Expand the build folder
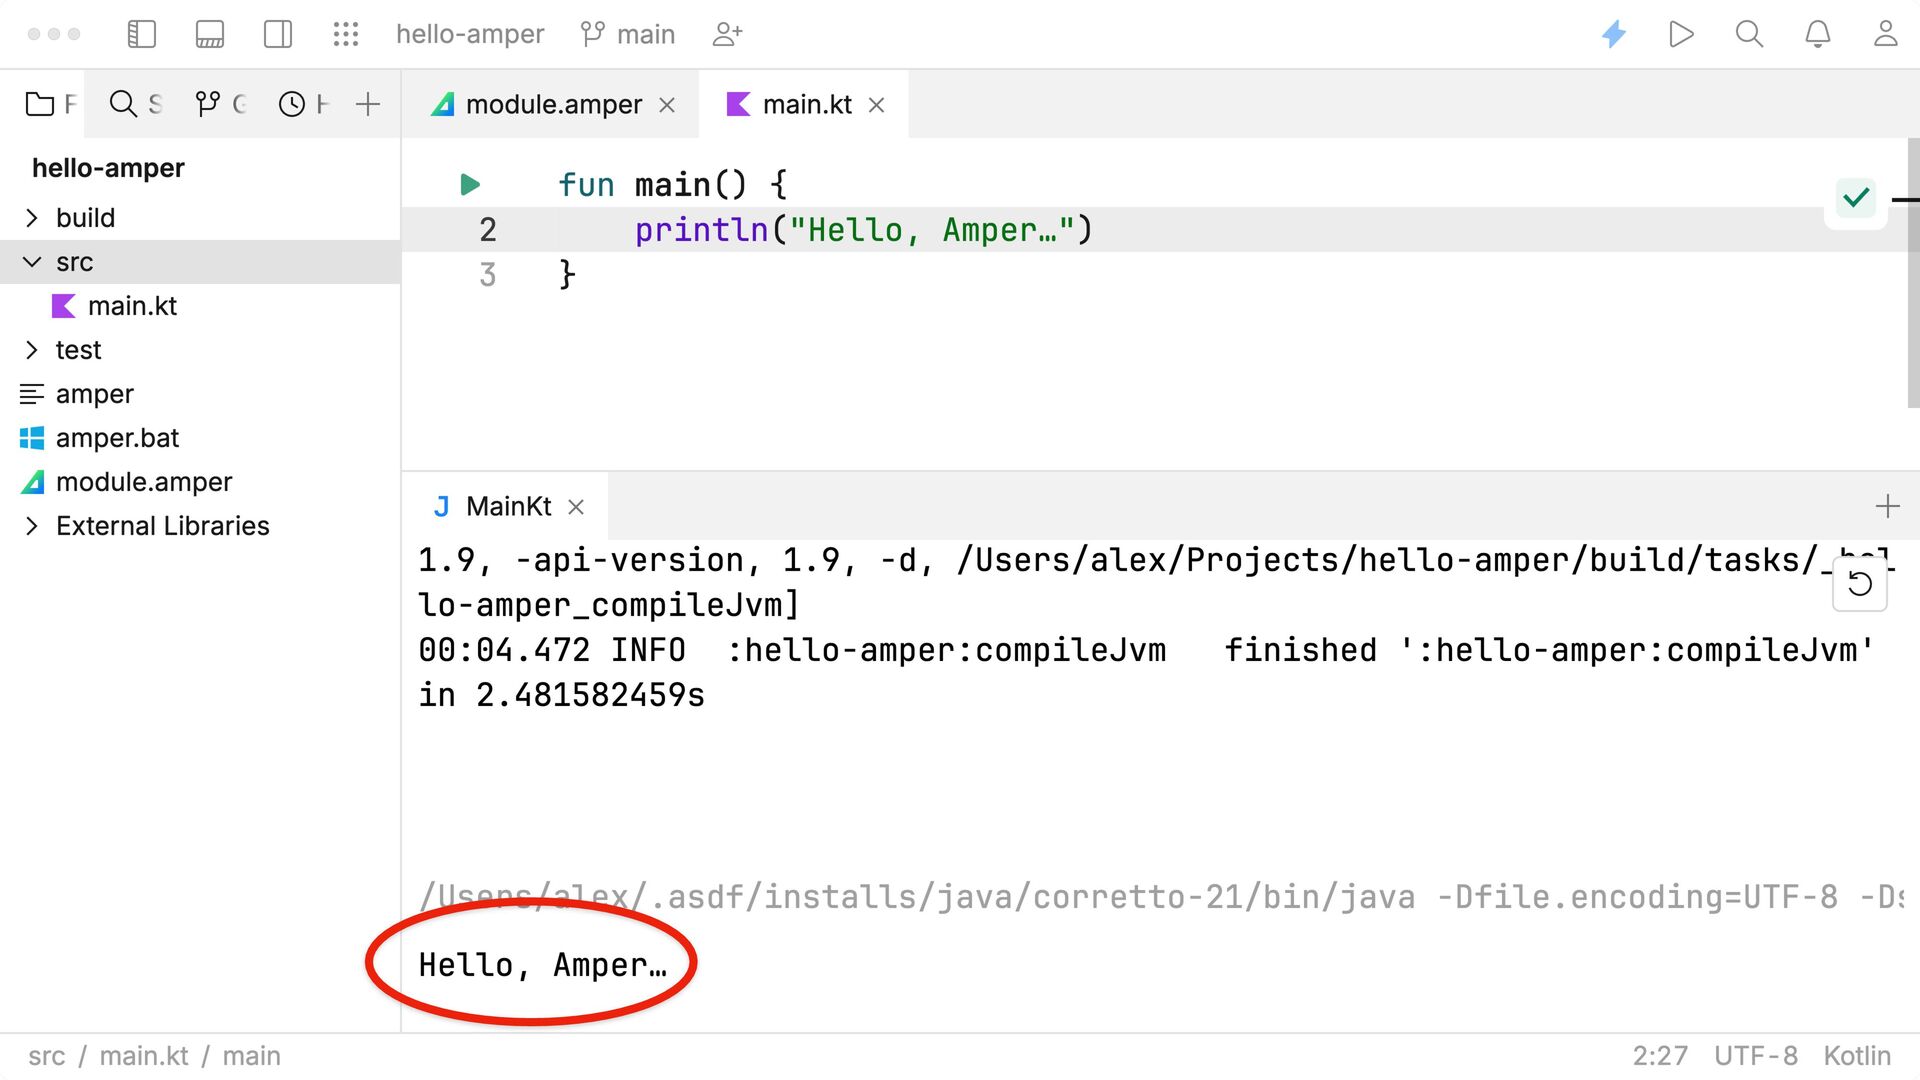The height and width of the screenshot is (1080, 1920). point(32,218)
